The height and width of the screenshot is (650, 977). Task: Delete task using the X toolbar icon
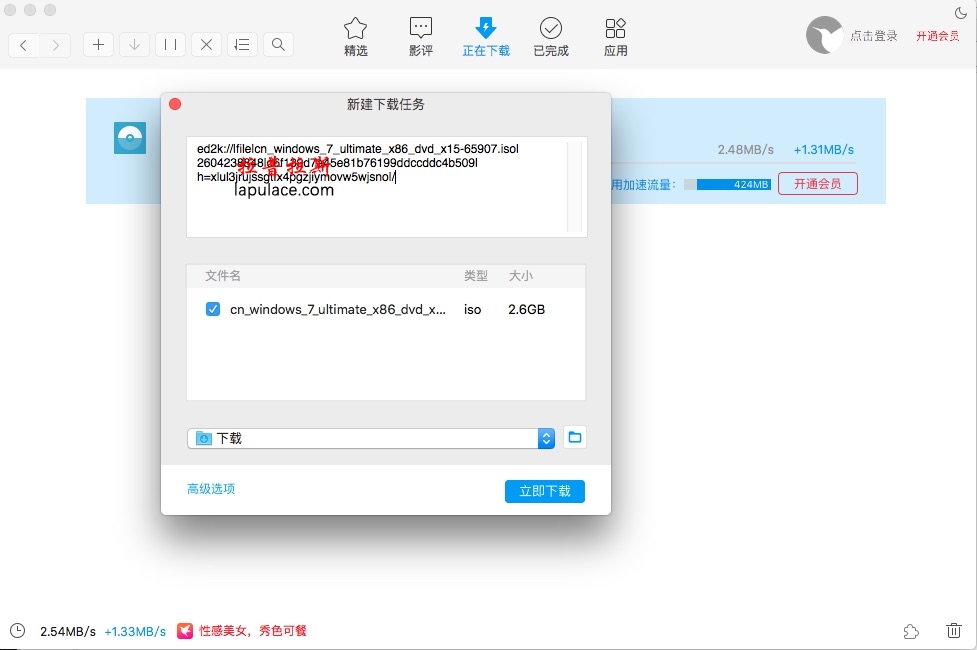click(206, 45)
